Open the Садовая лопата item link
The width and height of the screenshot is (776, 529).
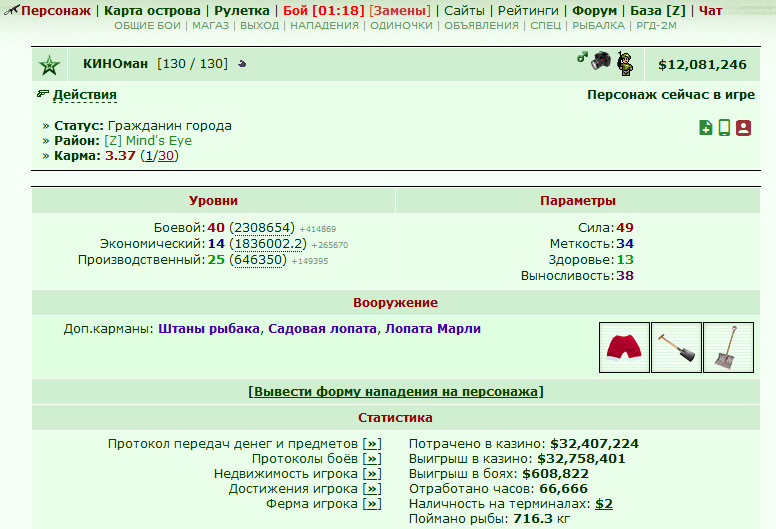pos(322,329)
